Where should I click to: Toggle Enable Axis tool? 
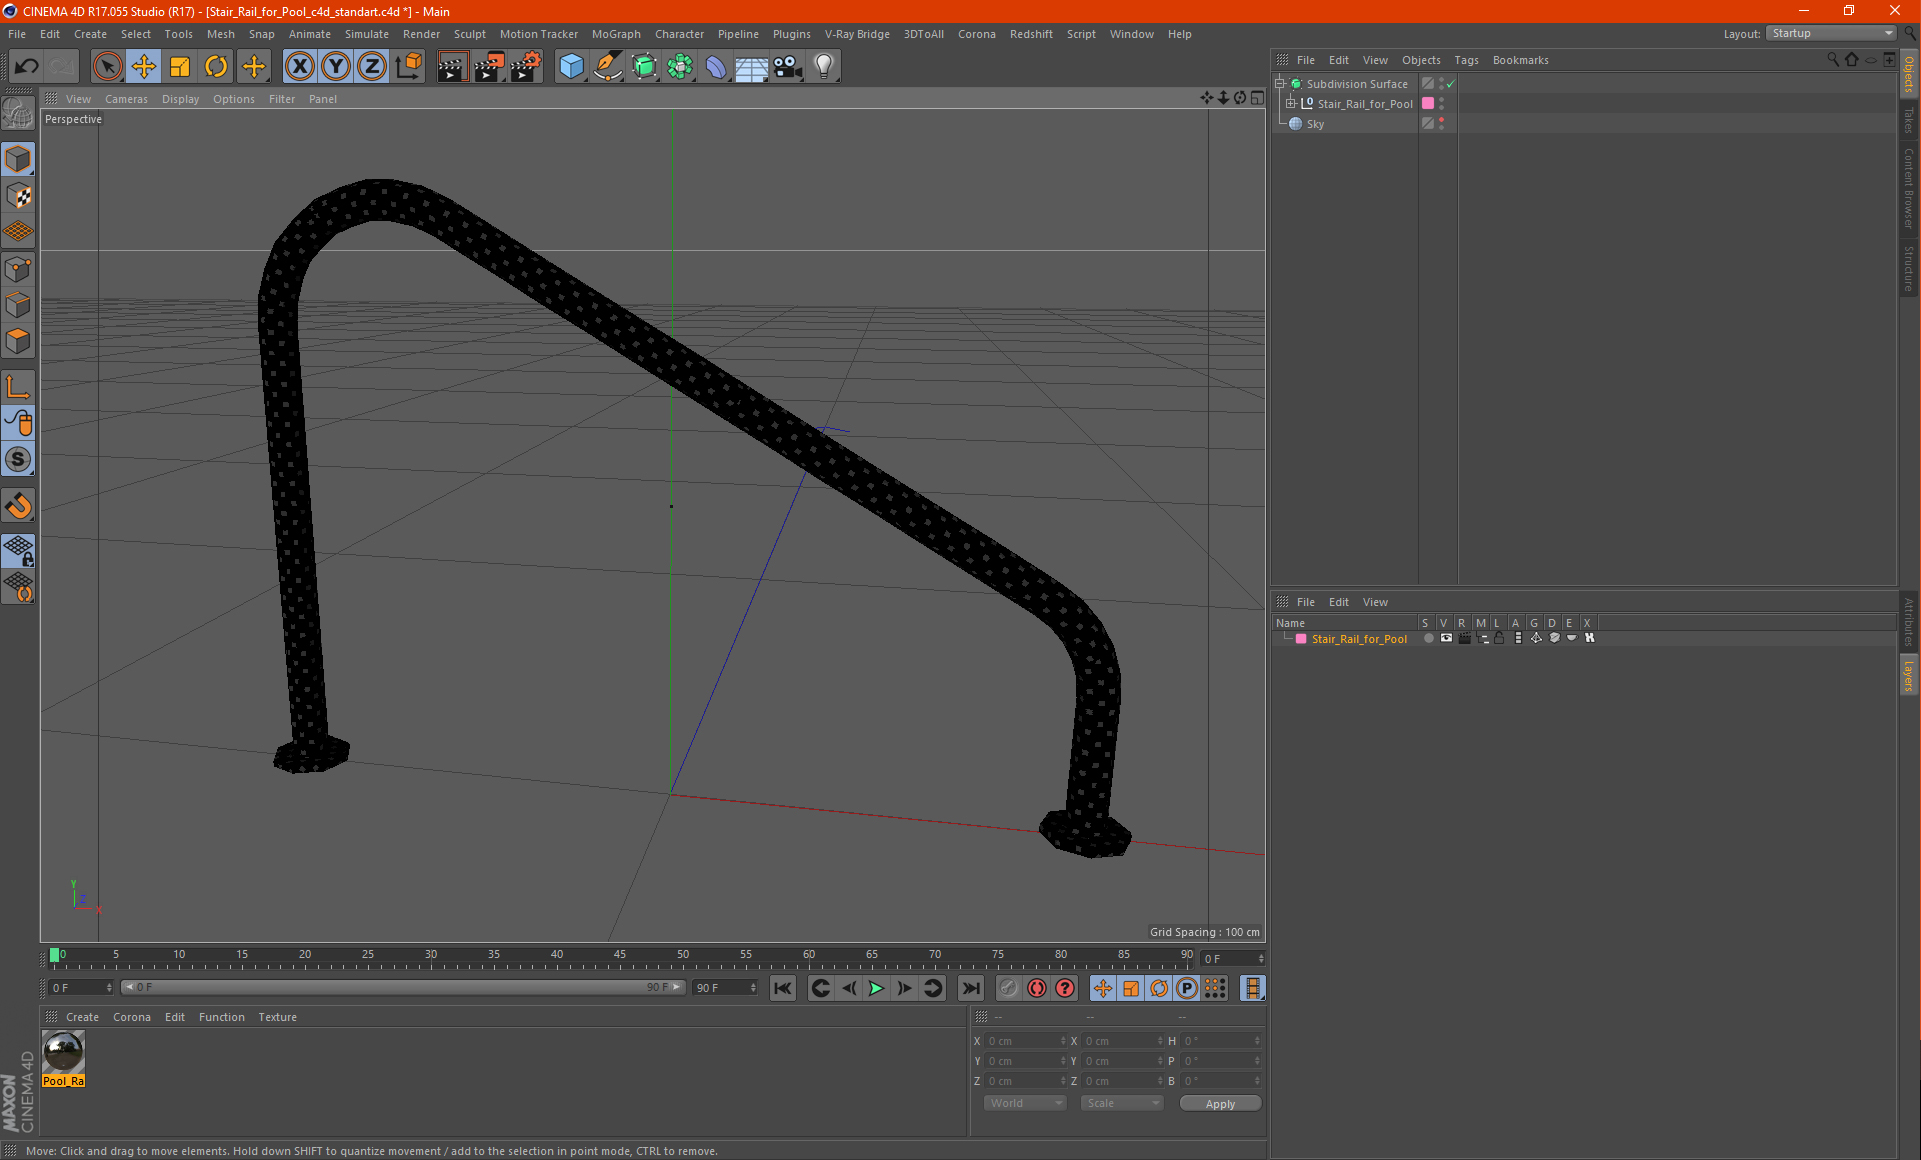pyautogui.click(x=18, y=387)
